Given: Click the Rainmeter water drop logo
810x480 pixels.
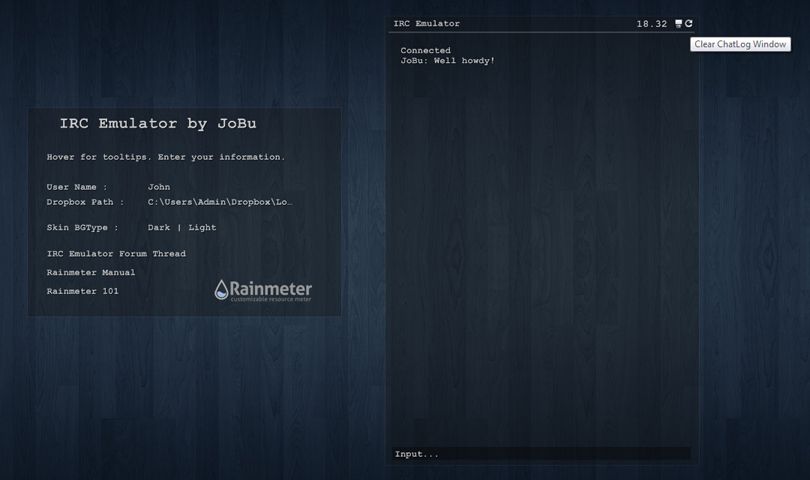Looking at the screenshot, I should coord(222,290).
